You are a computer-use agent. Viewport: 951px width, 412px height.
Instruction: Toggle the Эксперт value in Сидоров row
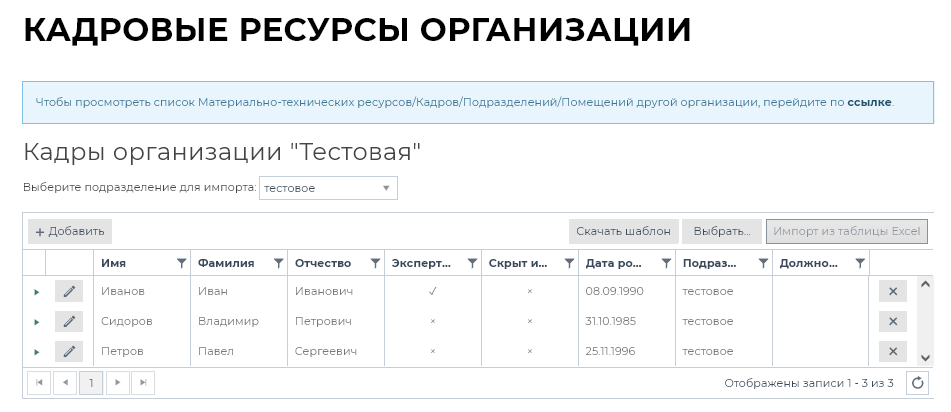tap(432, 321)
